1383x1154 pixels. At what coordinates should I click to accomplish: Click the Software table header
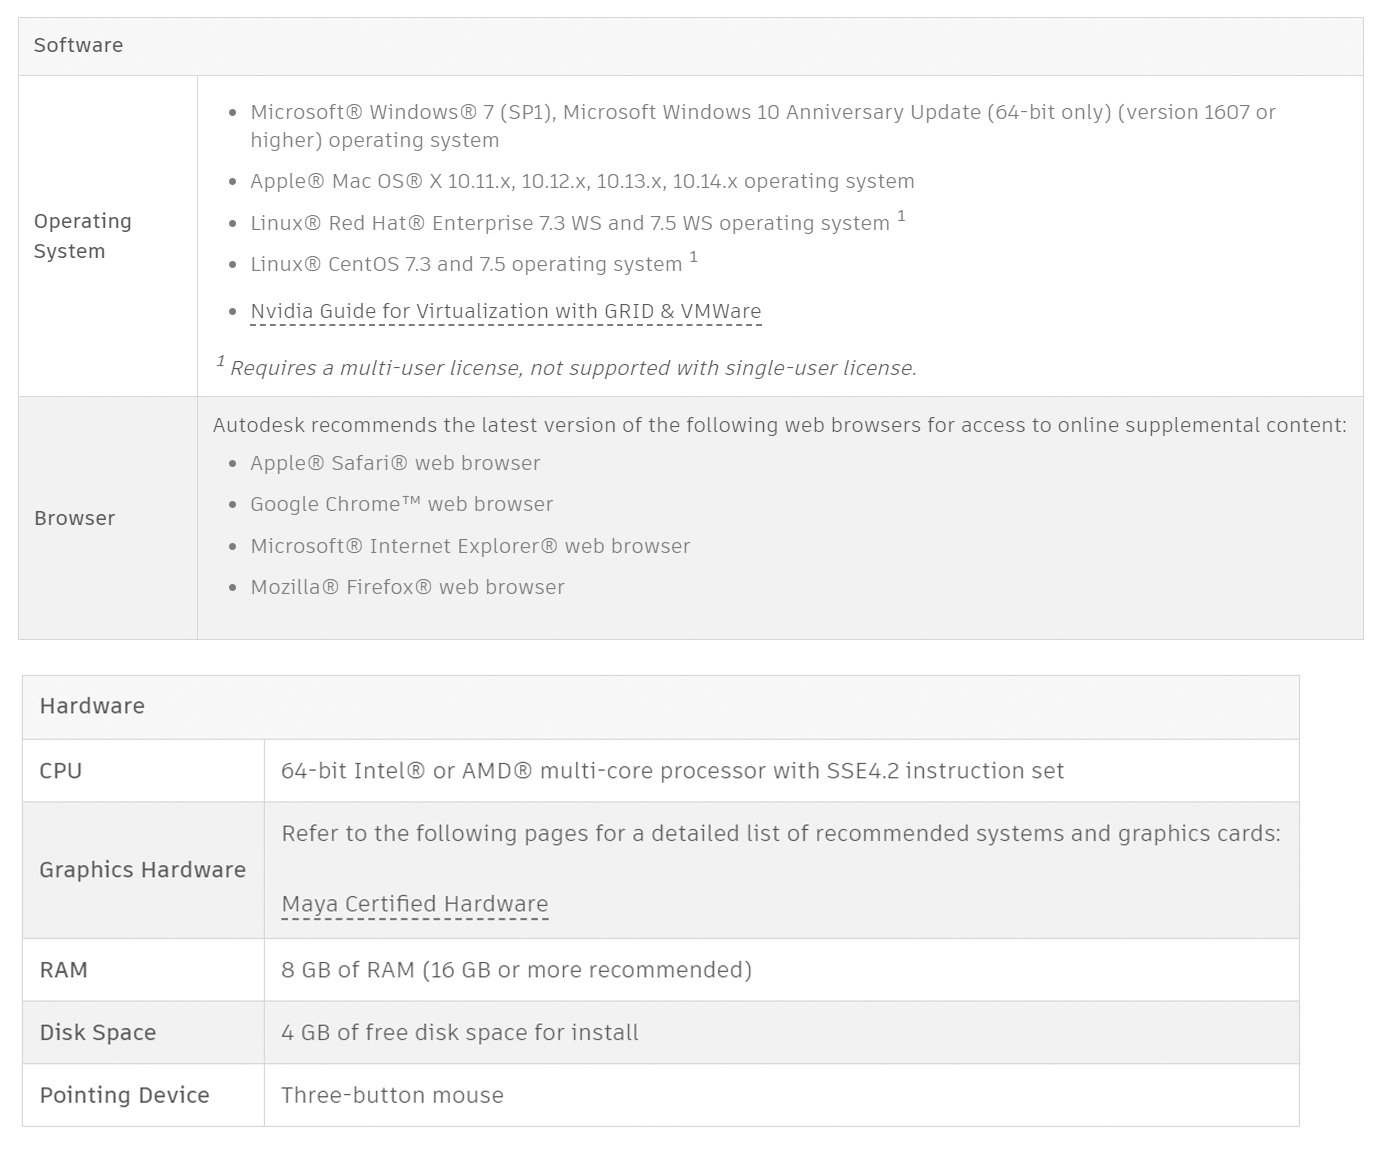[78, 45]
